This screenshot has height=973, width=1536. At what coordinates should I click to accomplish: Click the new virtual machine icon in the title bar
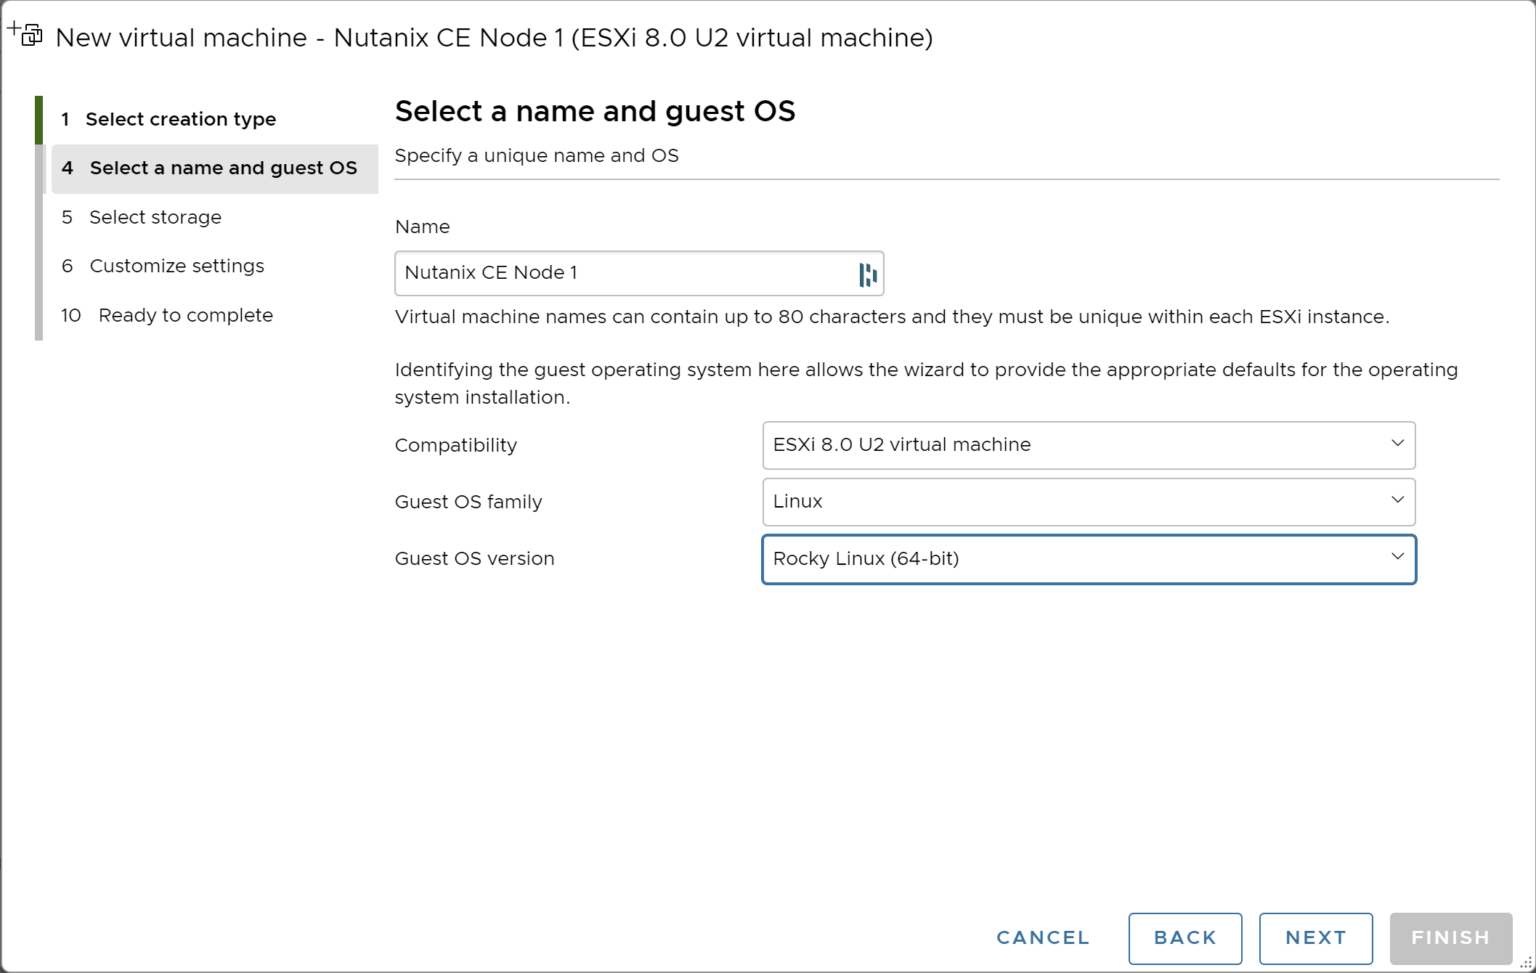pos(25,33)
